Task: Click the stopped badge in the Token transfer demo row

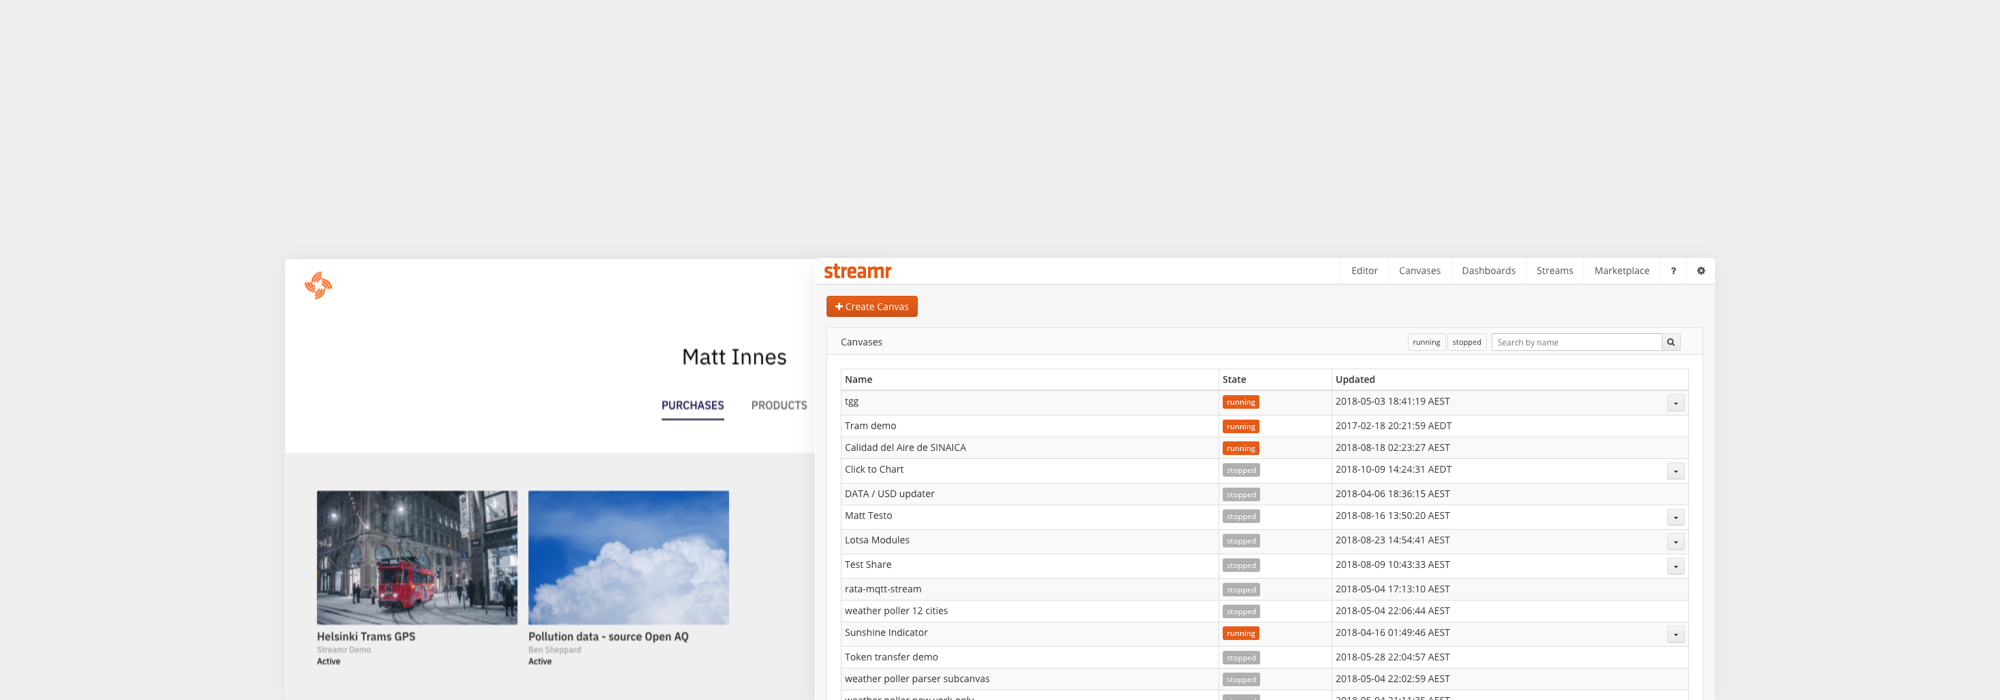Action: [x=1241, y=658]
